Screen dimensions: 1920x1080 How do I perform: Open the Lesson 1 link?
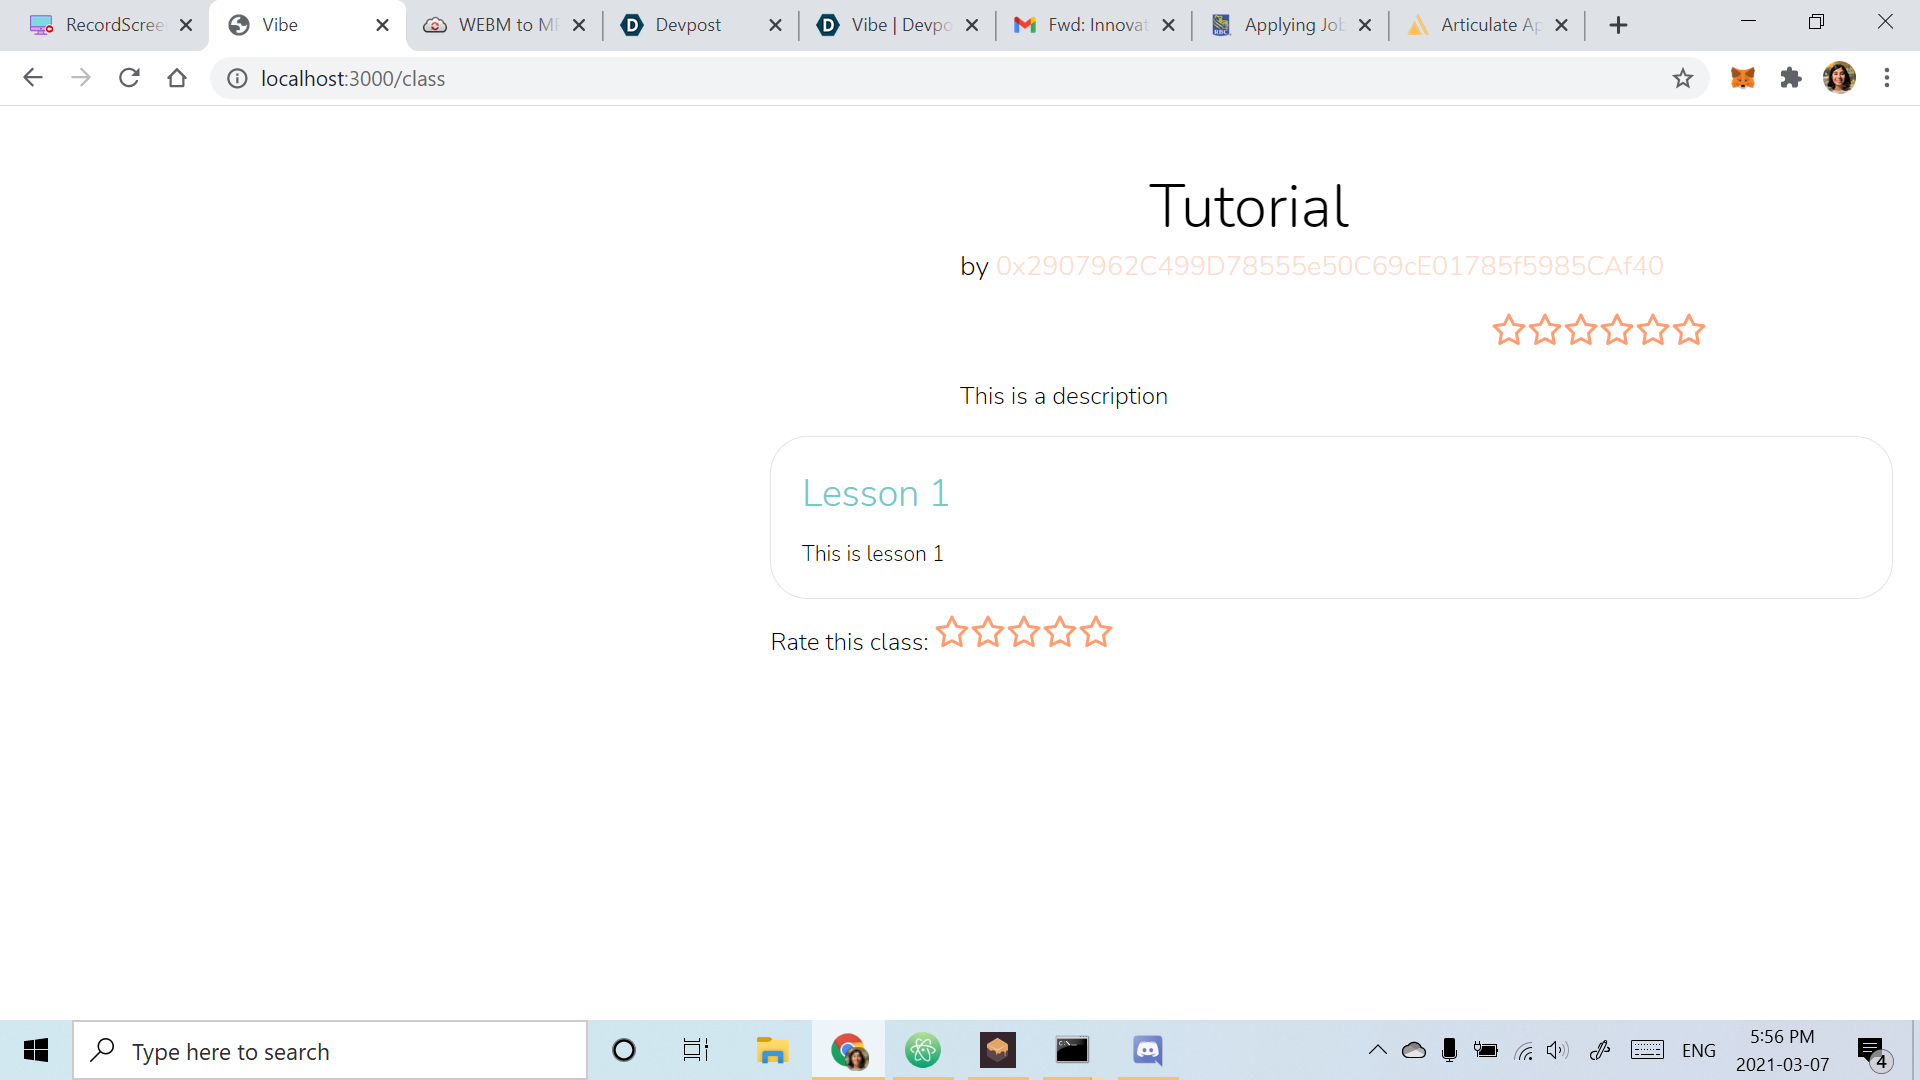[875, 493]
